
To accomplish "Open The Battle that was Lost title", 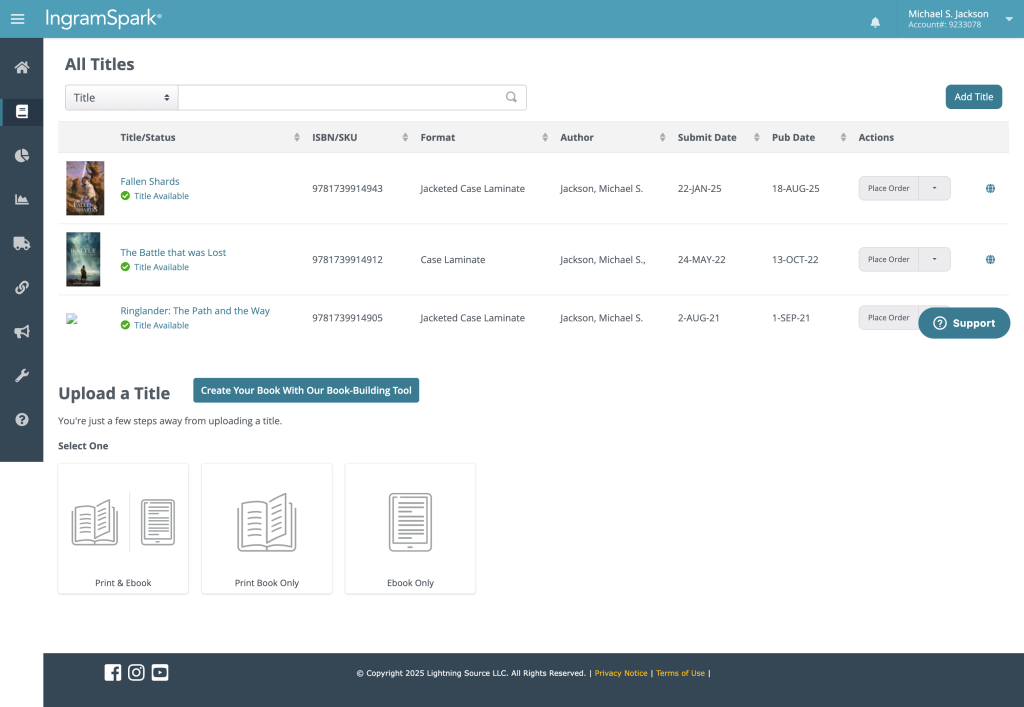I will (x=173, y=253).
